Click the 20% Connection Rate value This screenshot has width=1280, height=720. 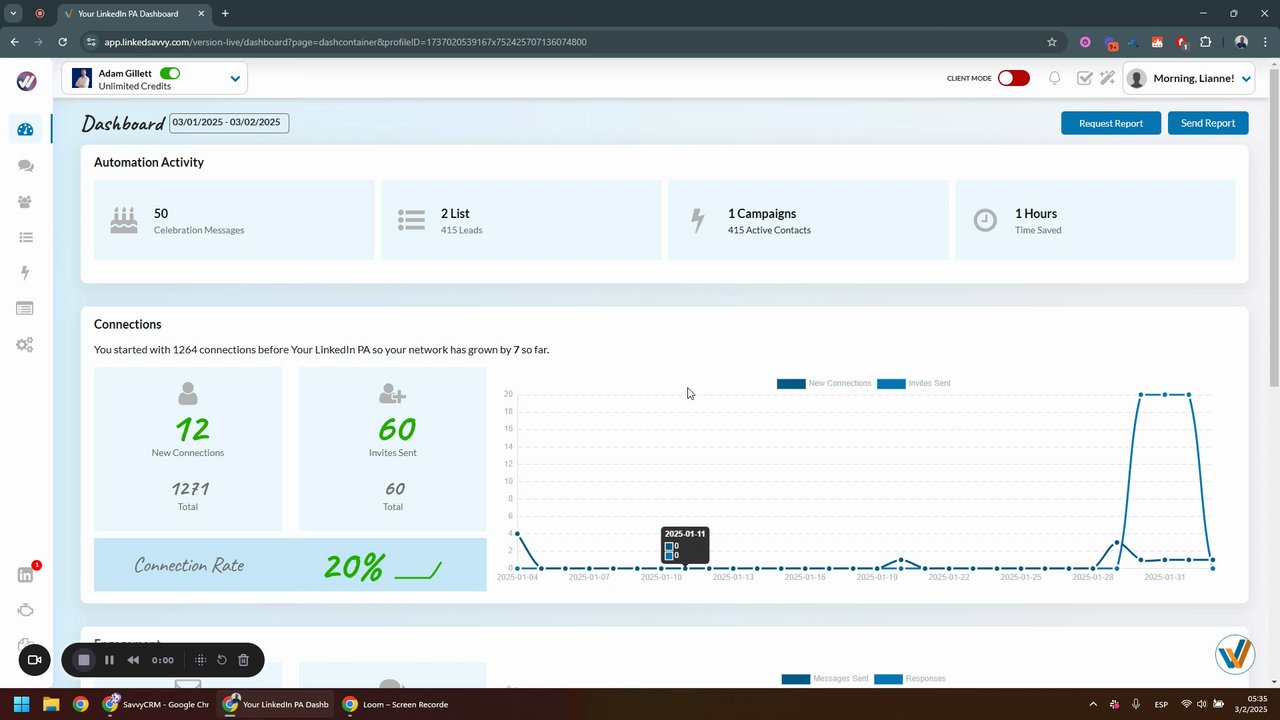tap(354, 567)
